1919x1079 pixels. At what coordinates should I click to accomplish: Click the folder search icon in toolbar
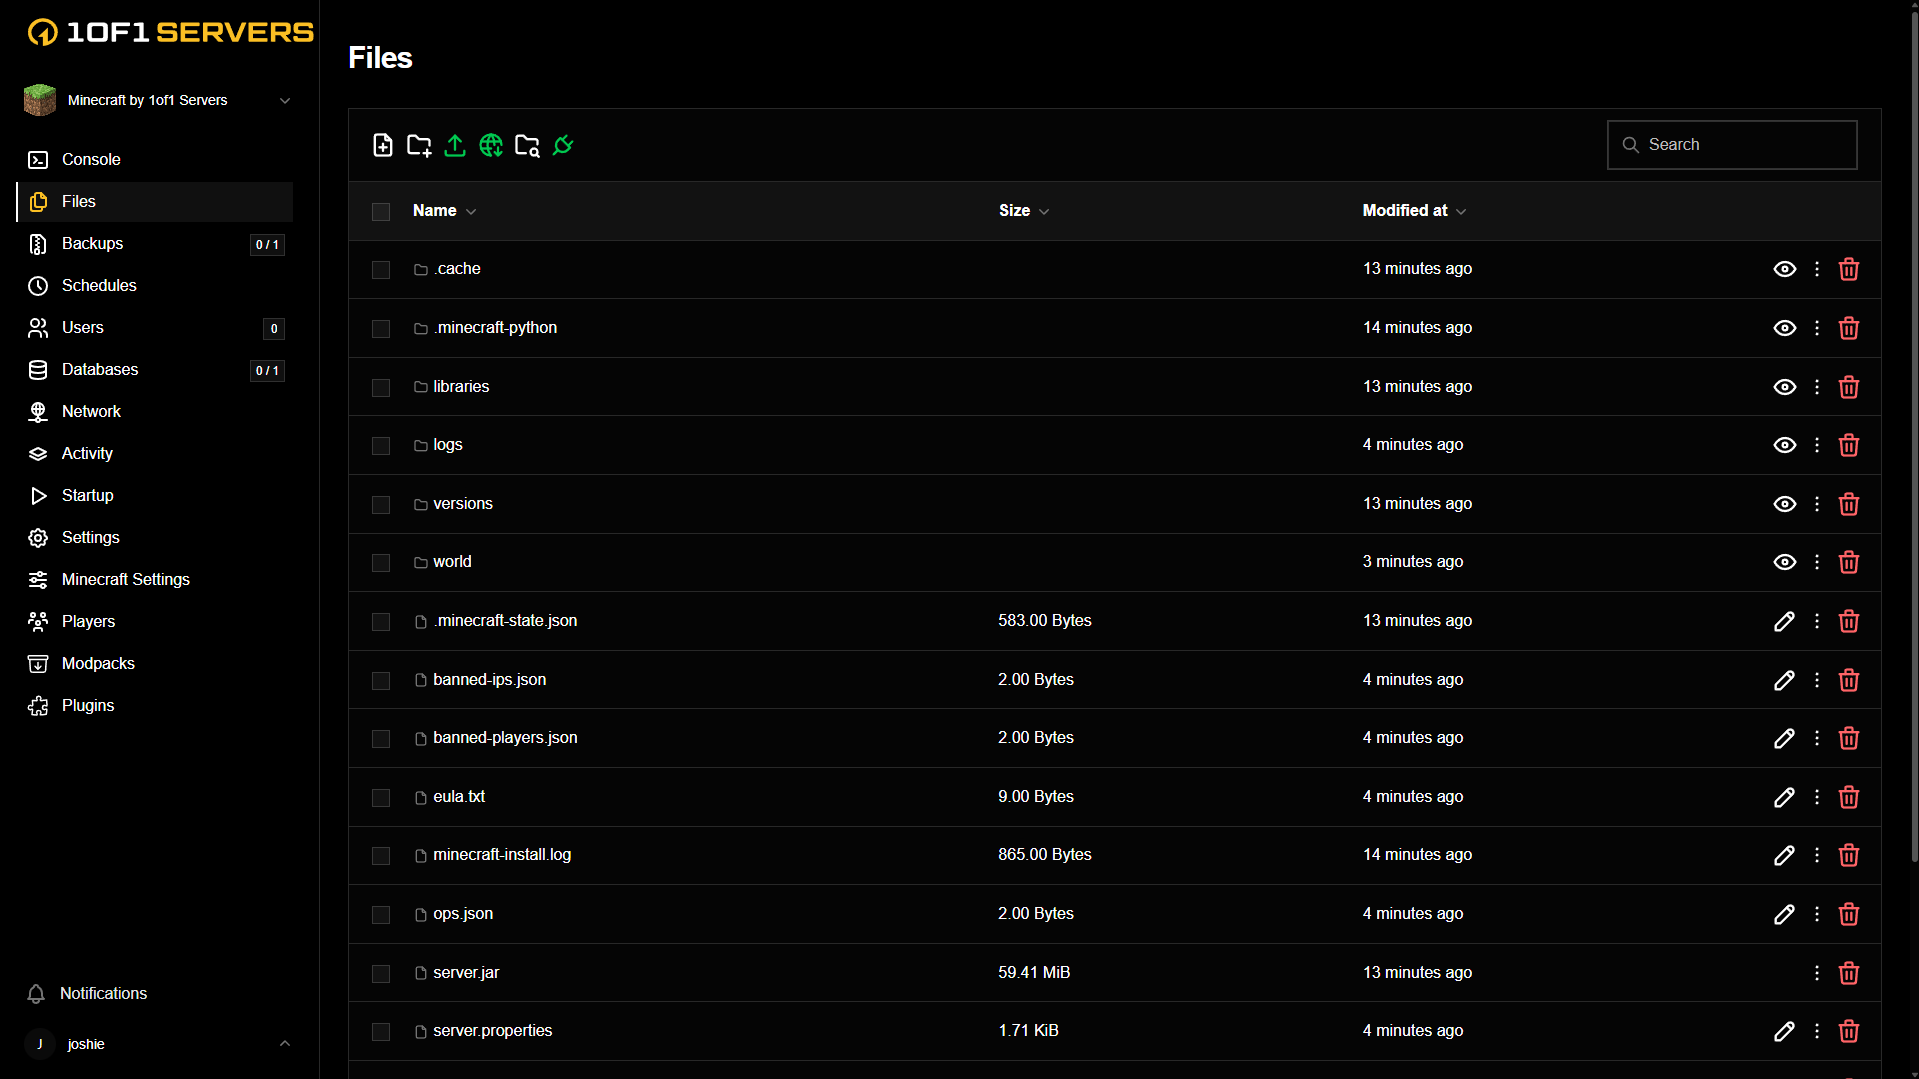pyautogui.click(x=527, y=145)
